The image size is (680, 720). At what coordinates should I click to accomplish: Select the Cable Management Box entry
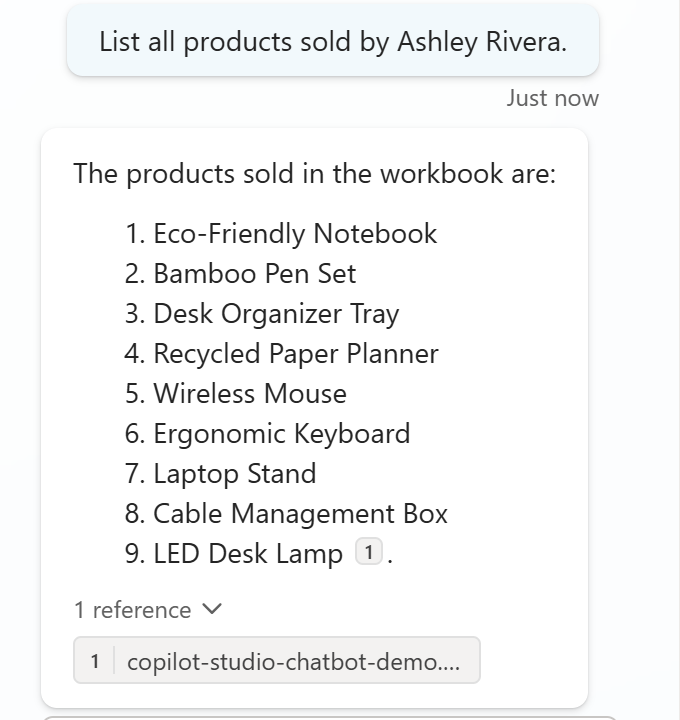(x=300, y=514)
